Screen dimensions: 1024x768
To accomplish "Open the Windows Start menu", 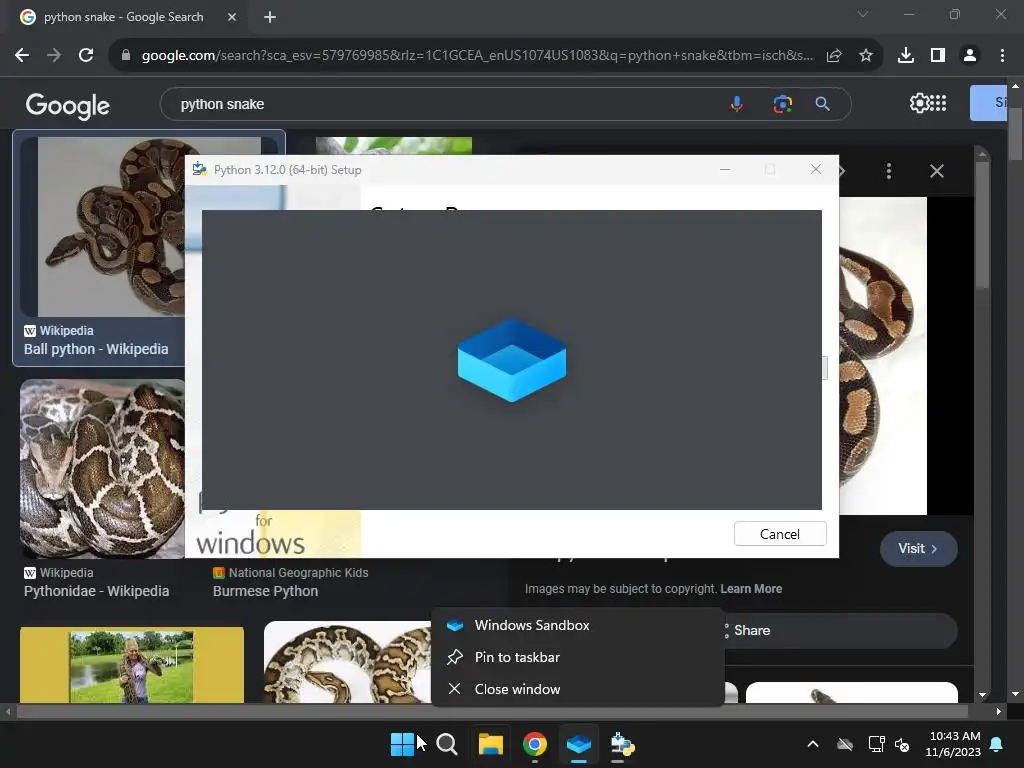I will click(x=402, y=744).
